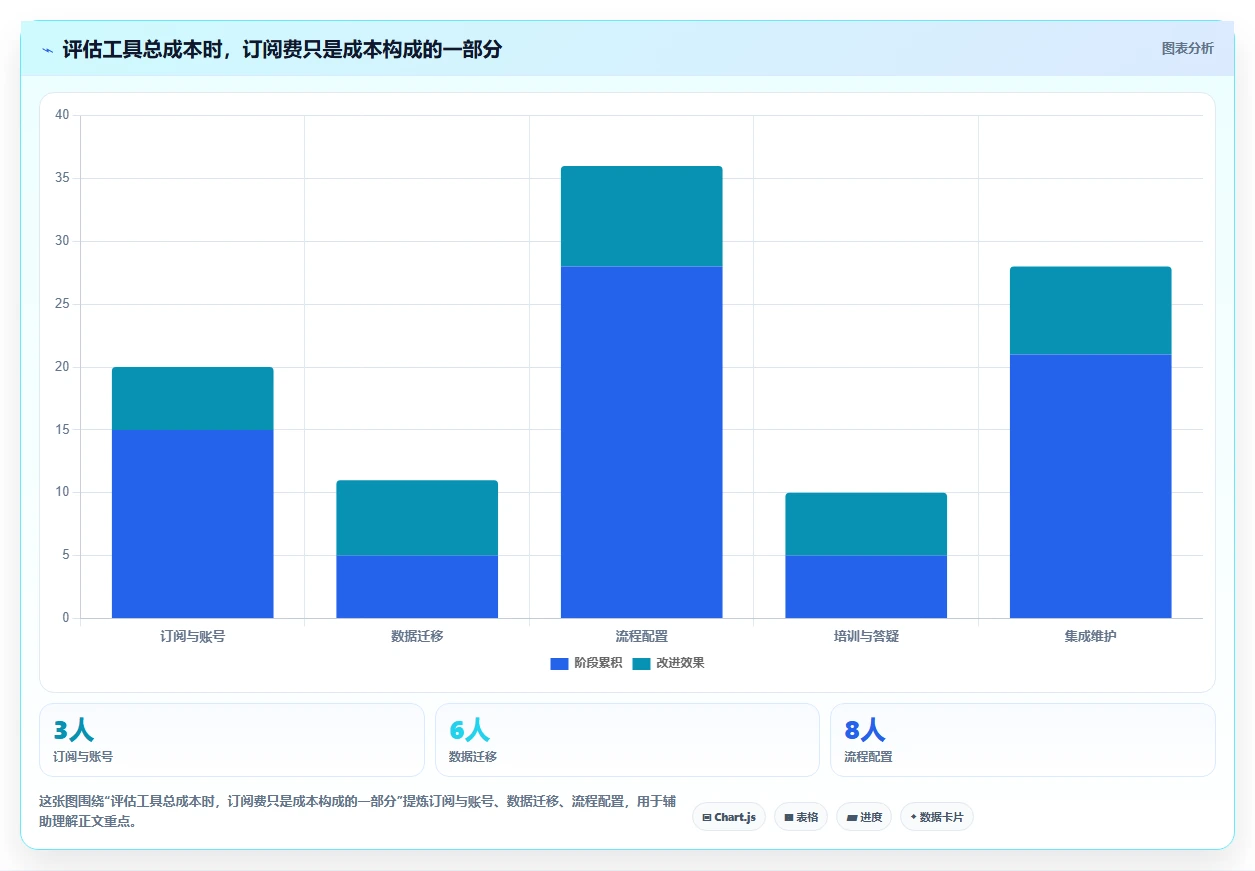Click the 3人 value text

tap(73, 731)
